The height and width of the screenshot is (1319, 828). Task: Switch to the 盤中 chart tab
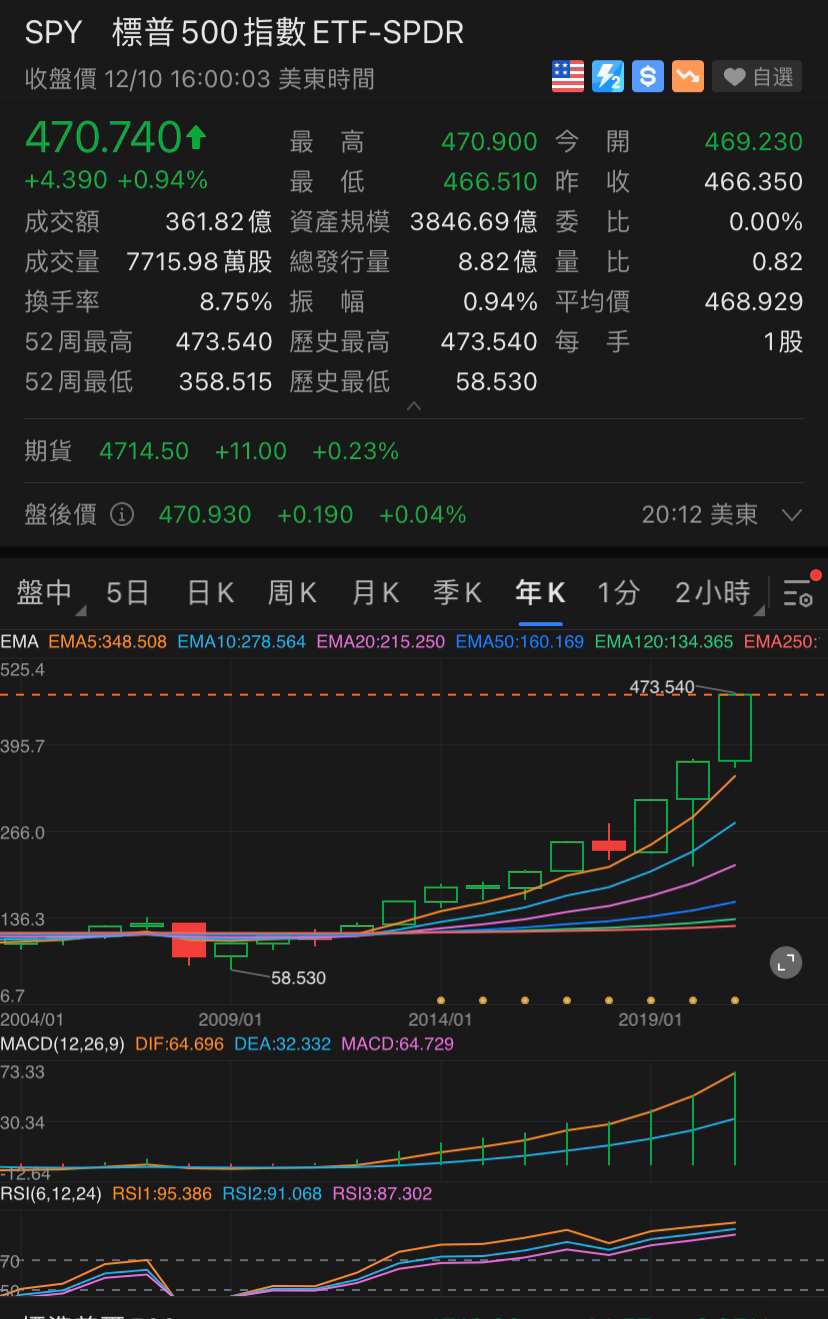point(46,593)
